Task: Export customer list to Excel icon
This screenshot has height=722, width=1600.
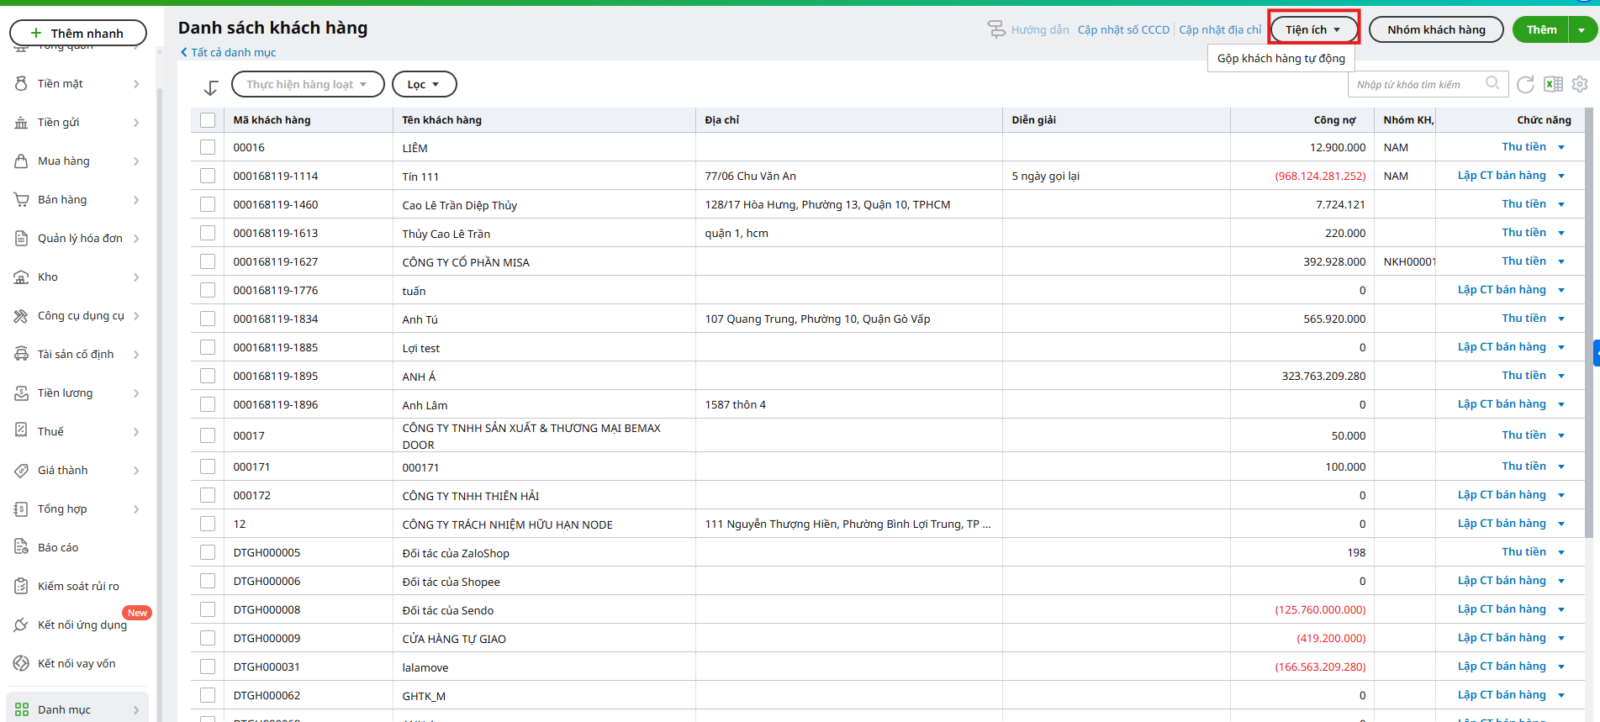Action: click(x=1553, y=85)
